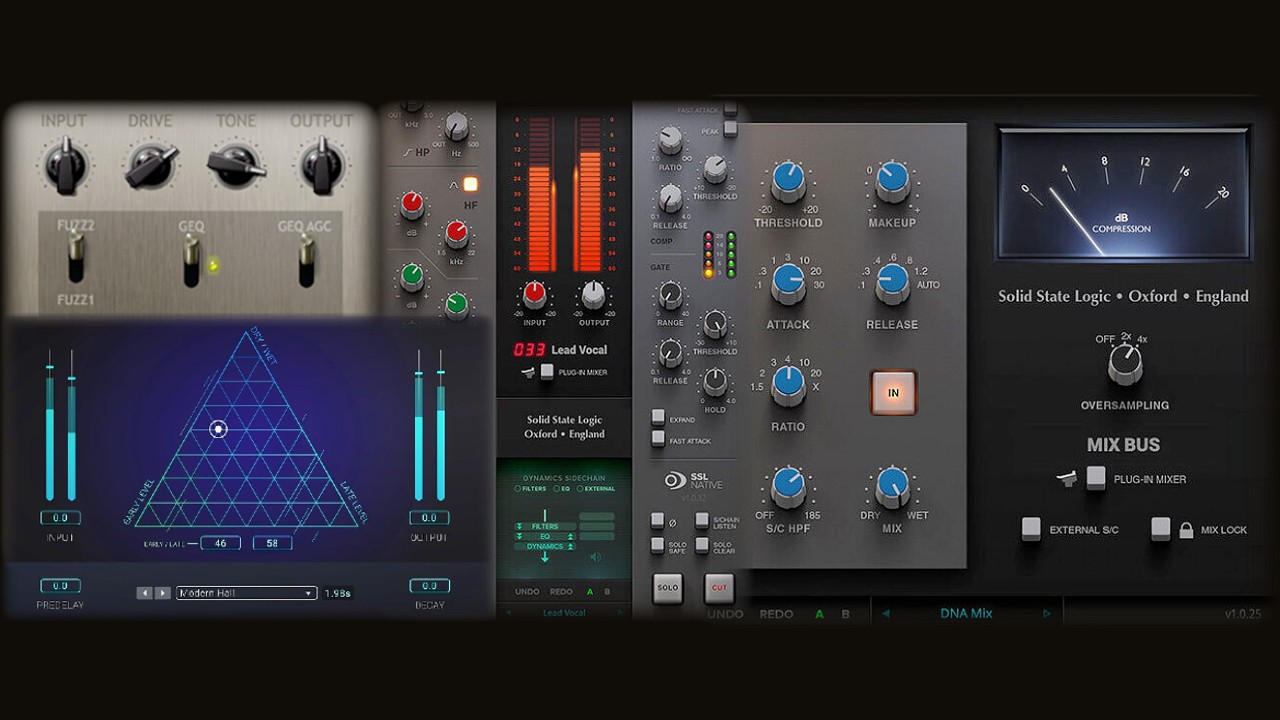Click the HP filter Hz knob

pyautogui.click(x=456, y=126)
